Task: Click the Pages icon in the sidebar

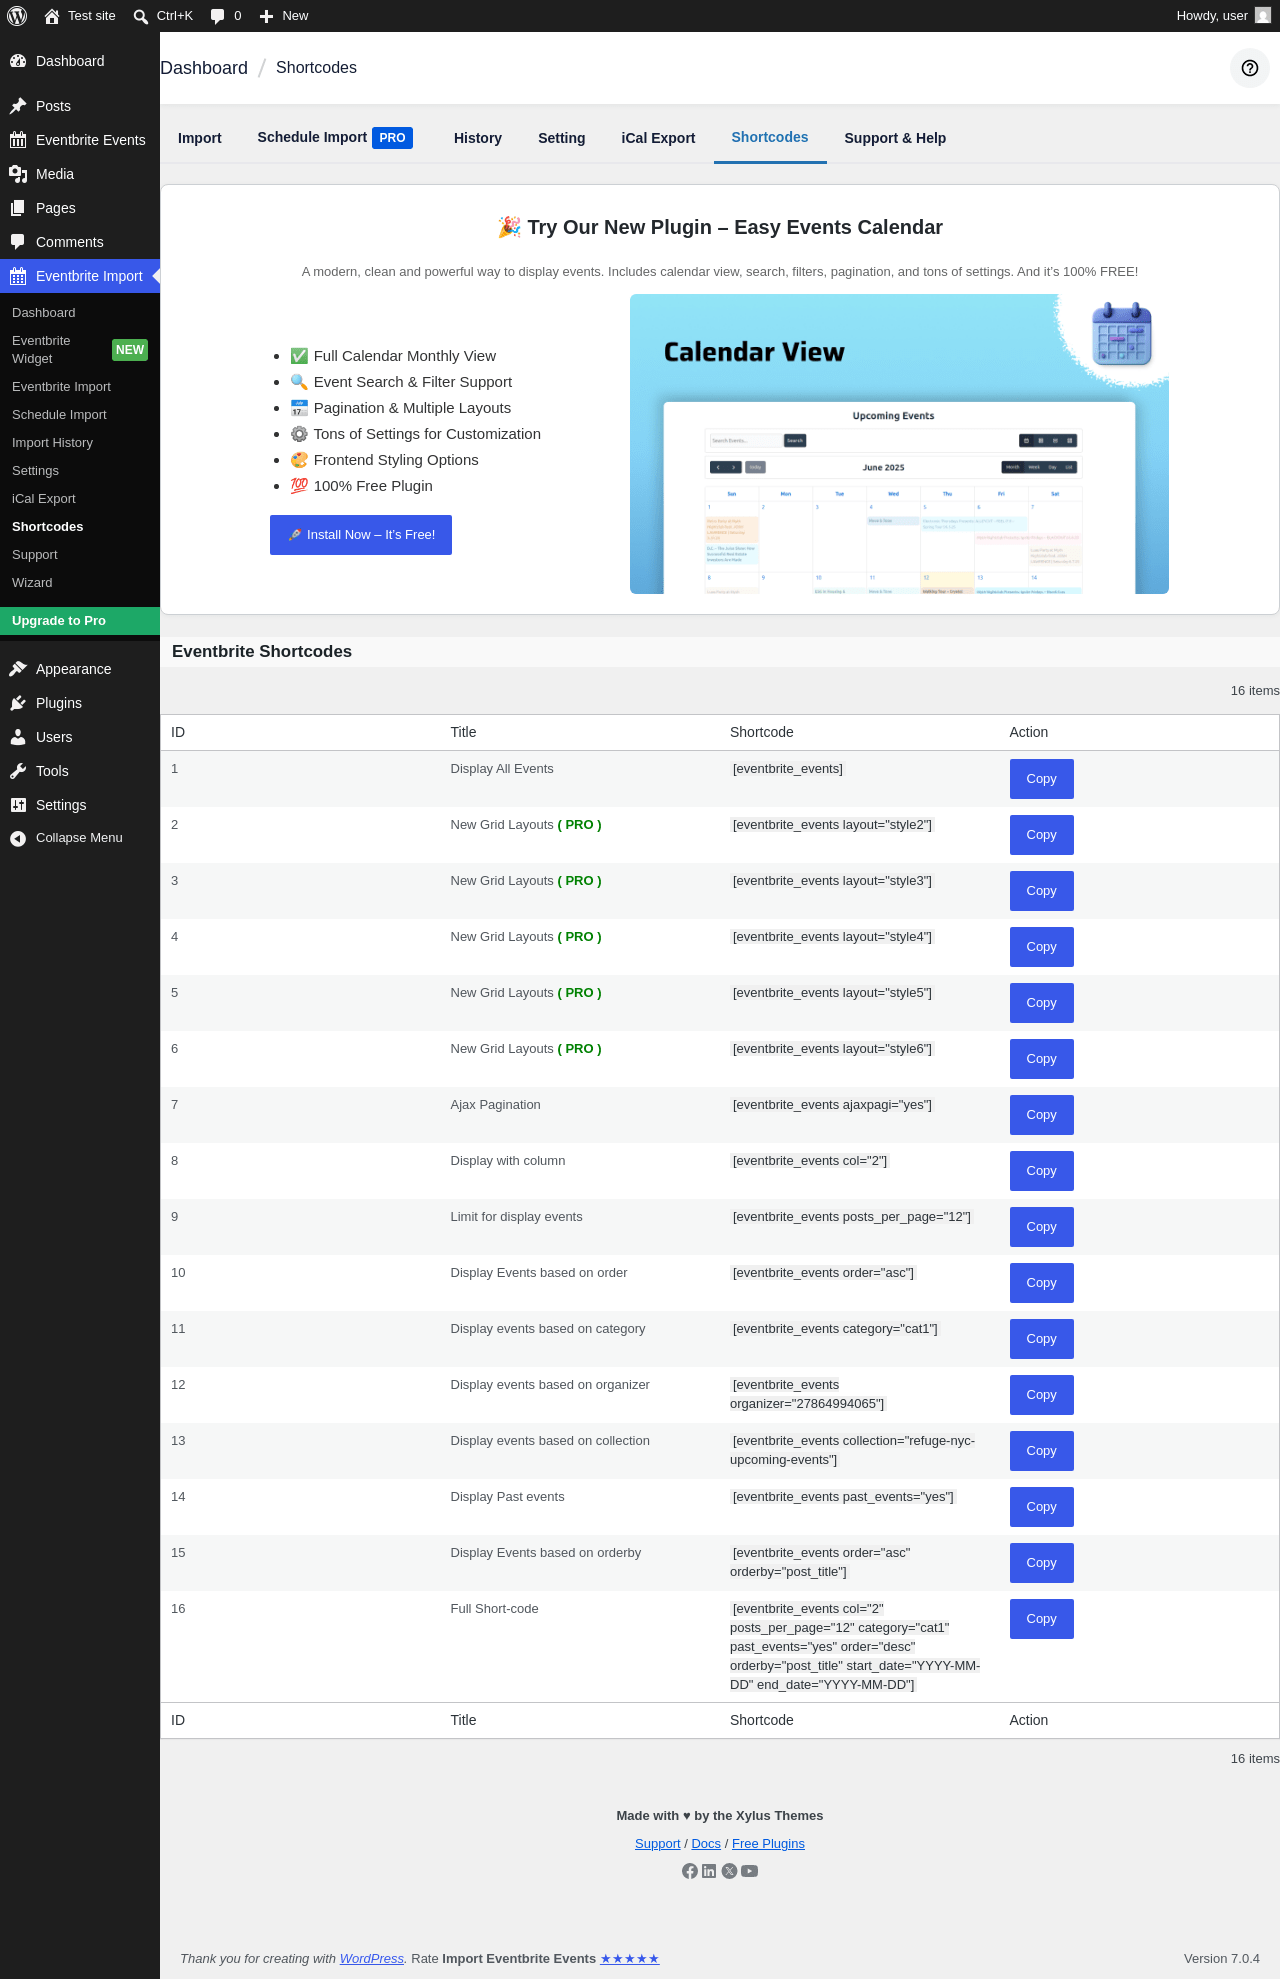Action: 18,208
